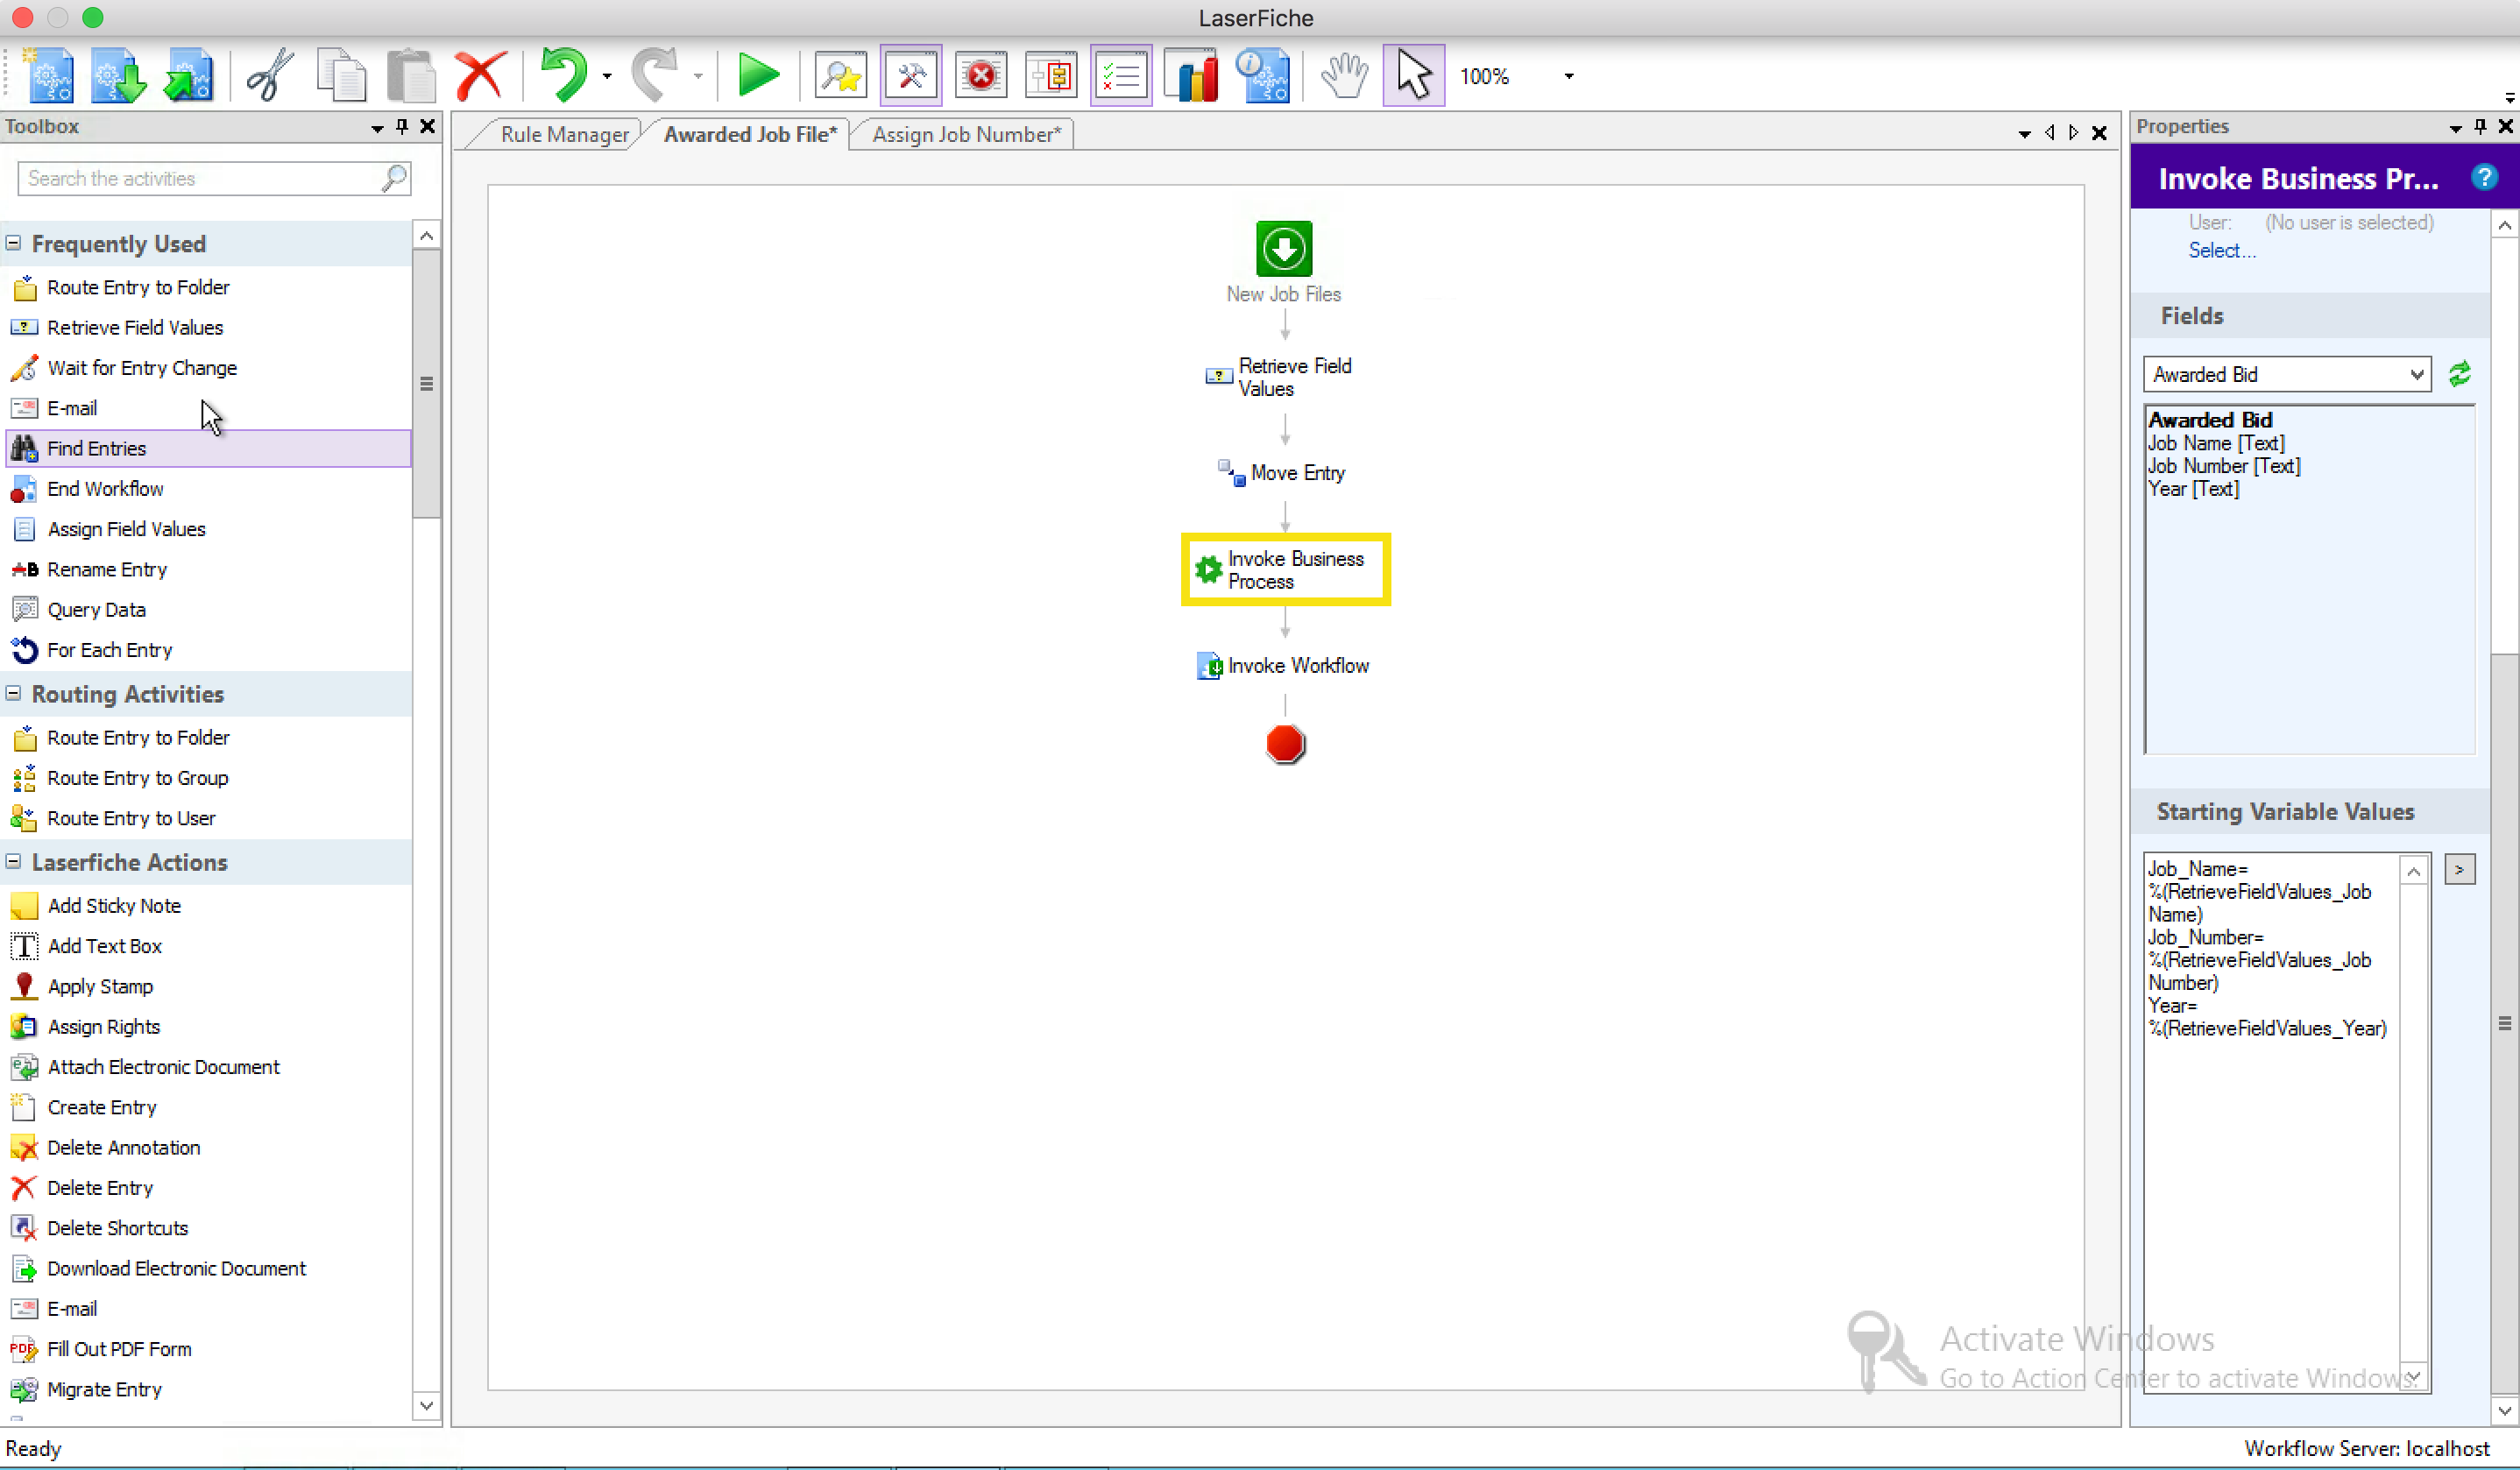Click the scissors Cut icon in toolbar
Screen dimensions: 2520x1470
(x=269, y=76)
